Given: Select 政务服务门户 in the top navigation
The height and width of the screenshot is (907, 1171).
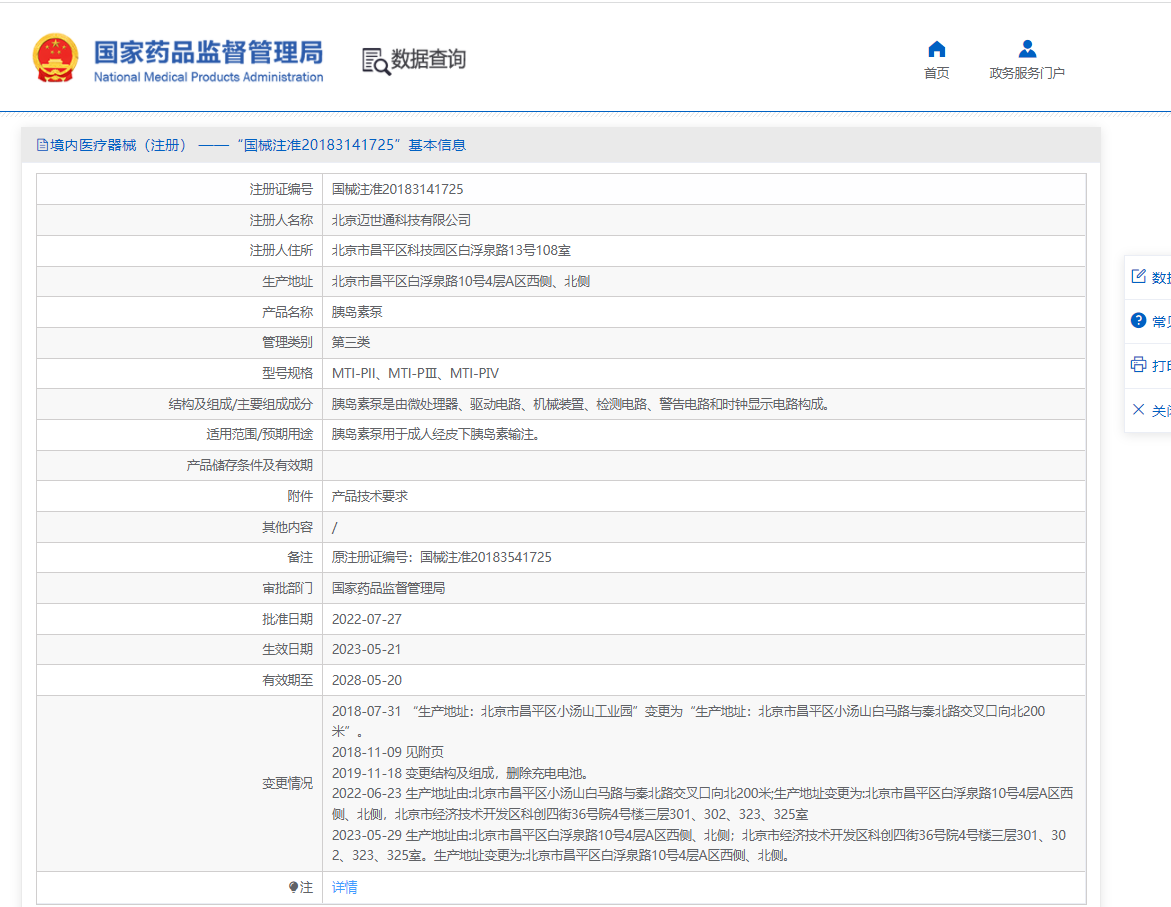Looking at the screenshot, I should [x=1026, y=72].
